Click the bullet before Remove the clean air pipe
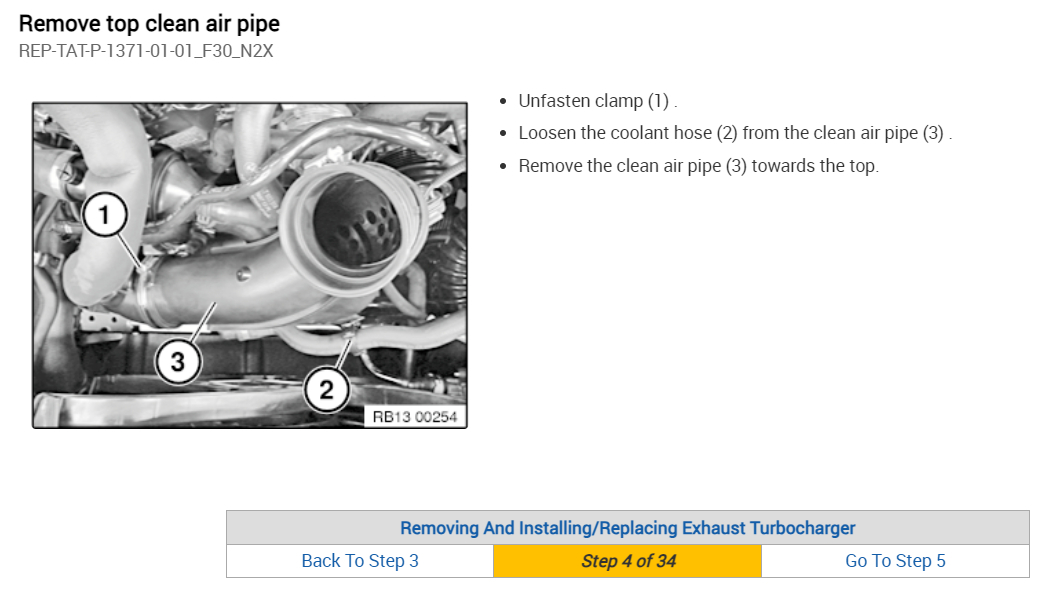This screenshot has height=602, width=1049. pos(503,166)
